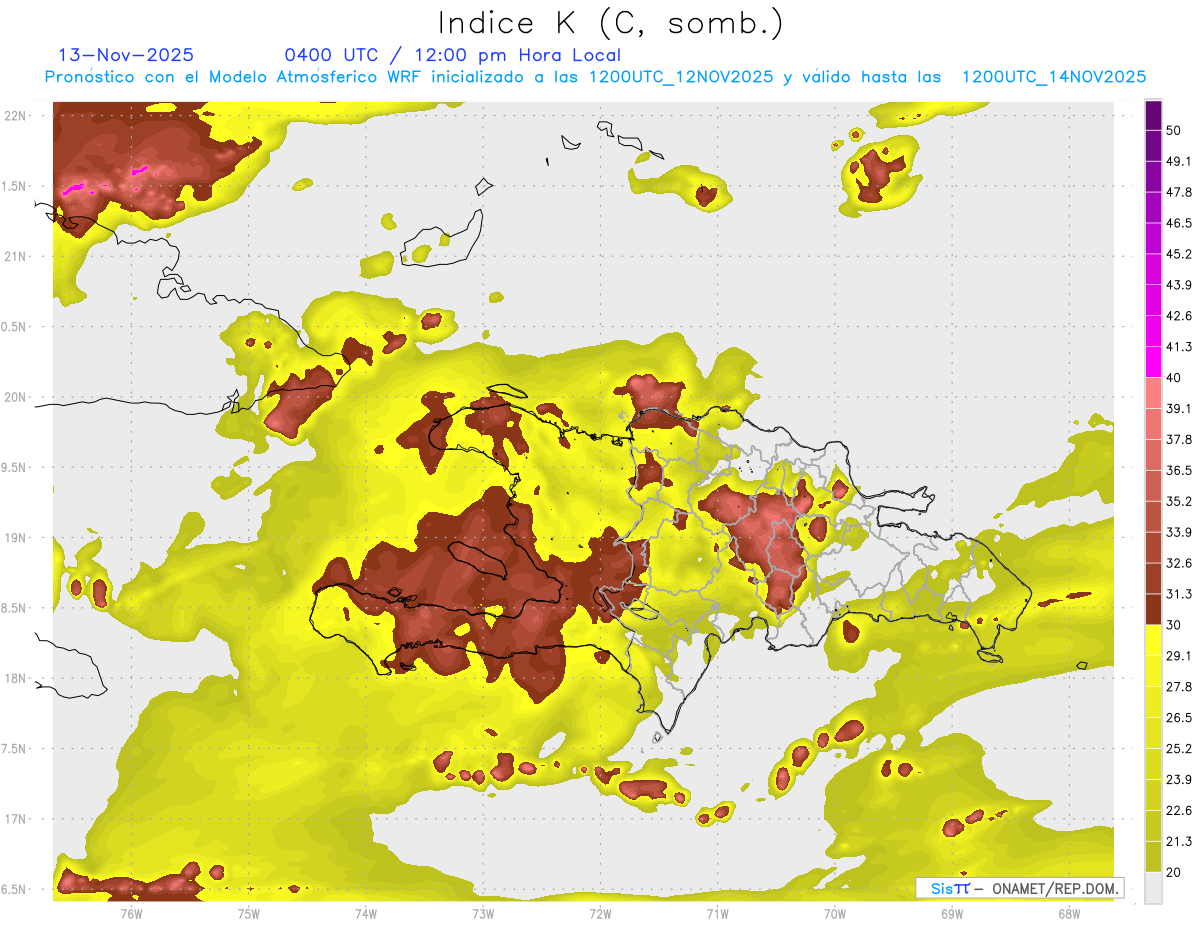Click the colorbar label "23.9"
The height and width of the screenshot is (927, 1200).
[1178, 779]
